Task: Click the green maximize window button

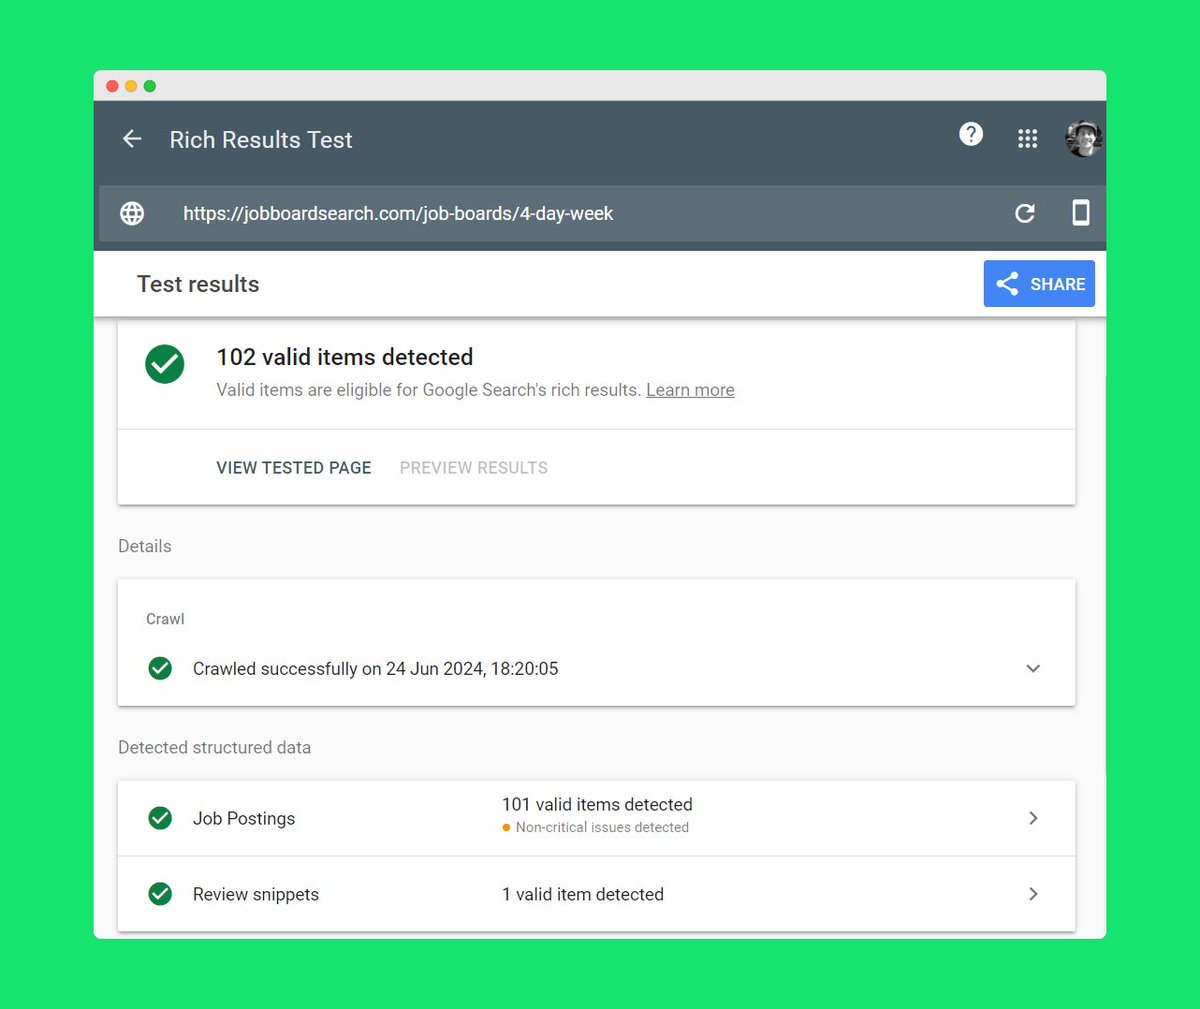Action: click(150, 86)
